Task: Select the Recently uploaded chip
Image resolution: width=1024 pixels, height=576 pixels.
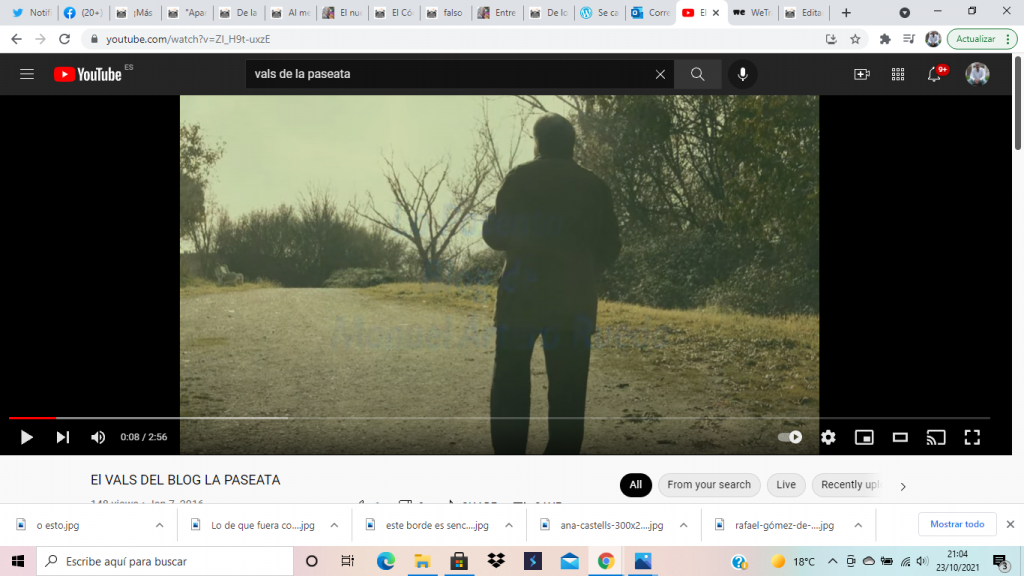Action: point(850,485)
